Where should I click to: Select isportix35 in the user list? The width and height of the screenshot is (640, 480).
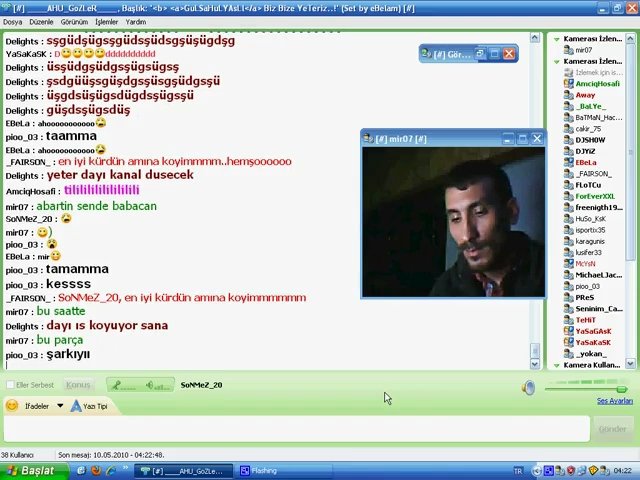tap(590, 230)
